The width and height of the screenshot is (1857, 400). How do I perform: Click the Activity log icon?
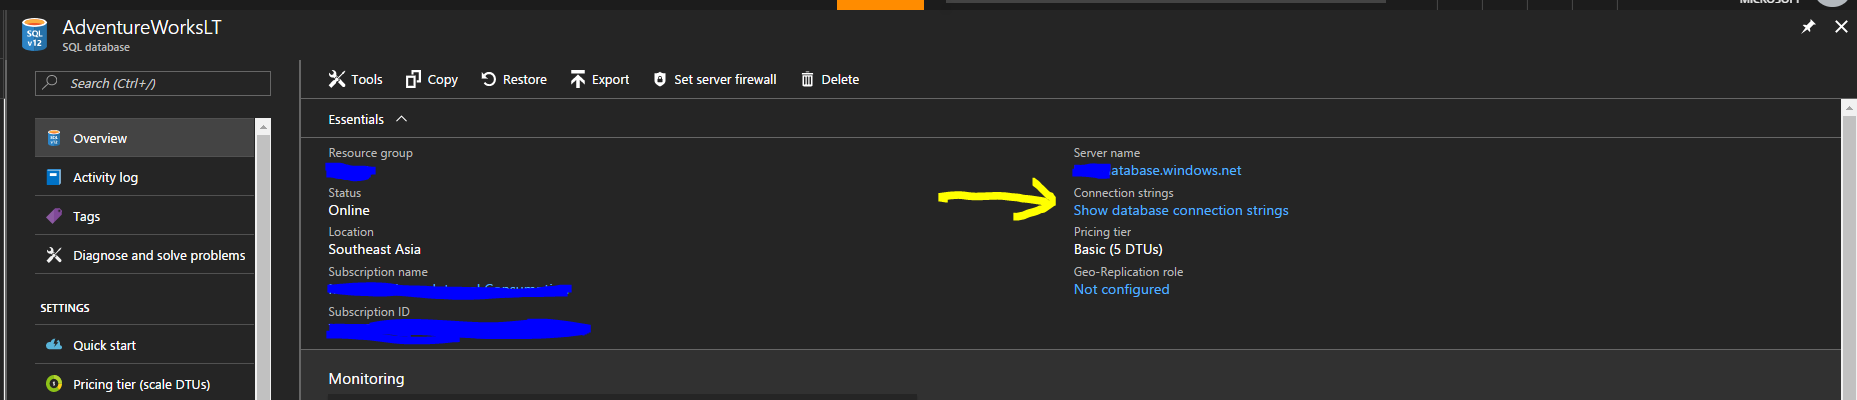tap(54, 177)
